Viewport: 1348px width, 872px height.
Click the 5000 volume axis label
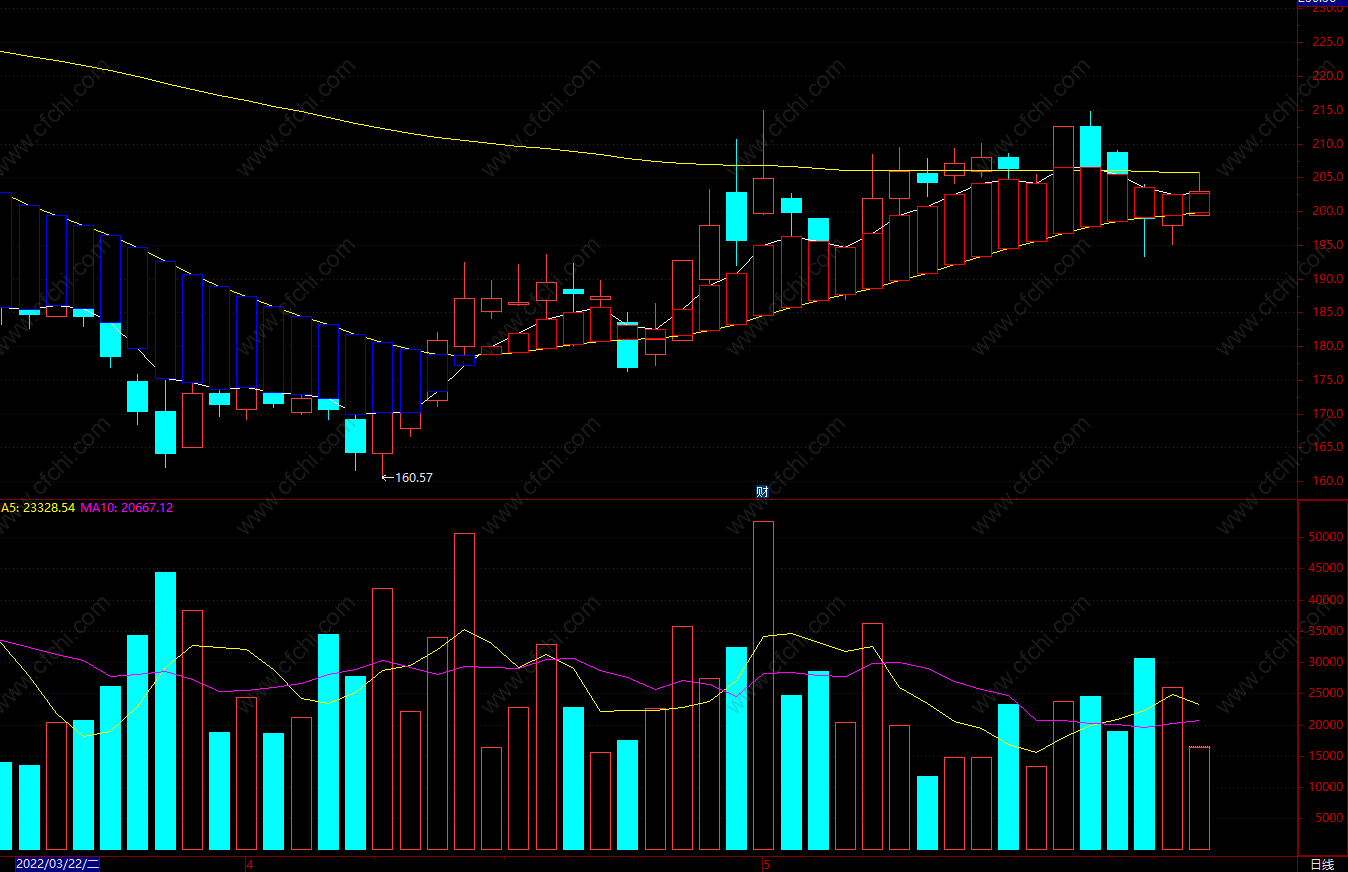click(x=1327, y=818)
